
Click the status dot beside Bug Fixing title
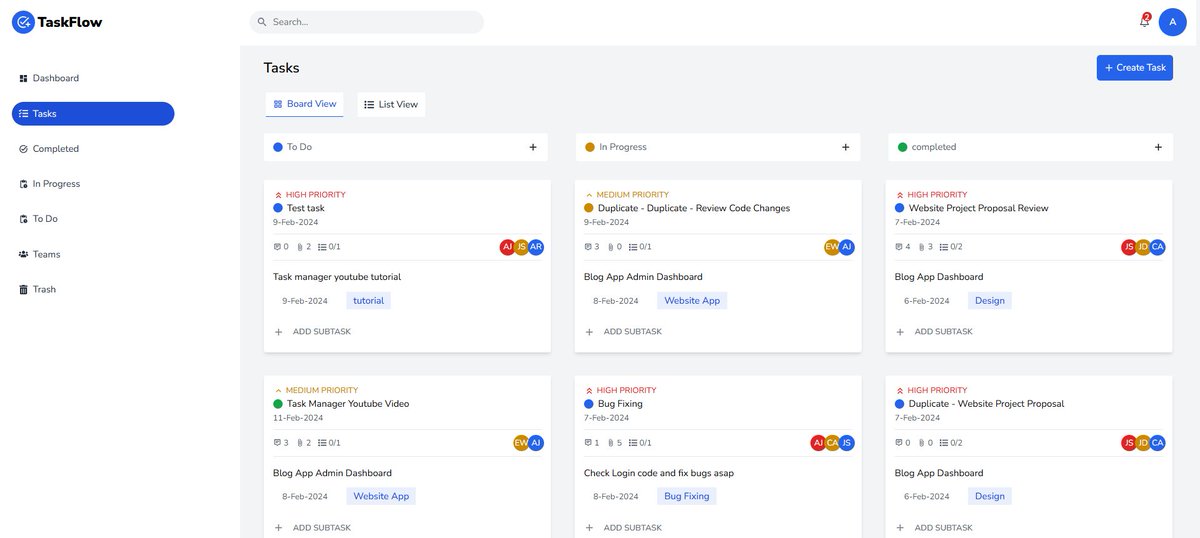tap(589, 404)
